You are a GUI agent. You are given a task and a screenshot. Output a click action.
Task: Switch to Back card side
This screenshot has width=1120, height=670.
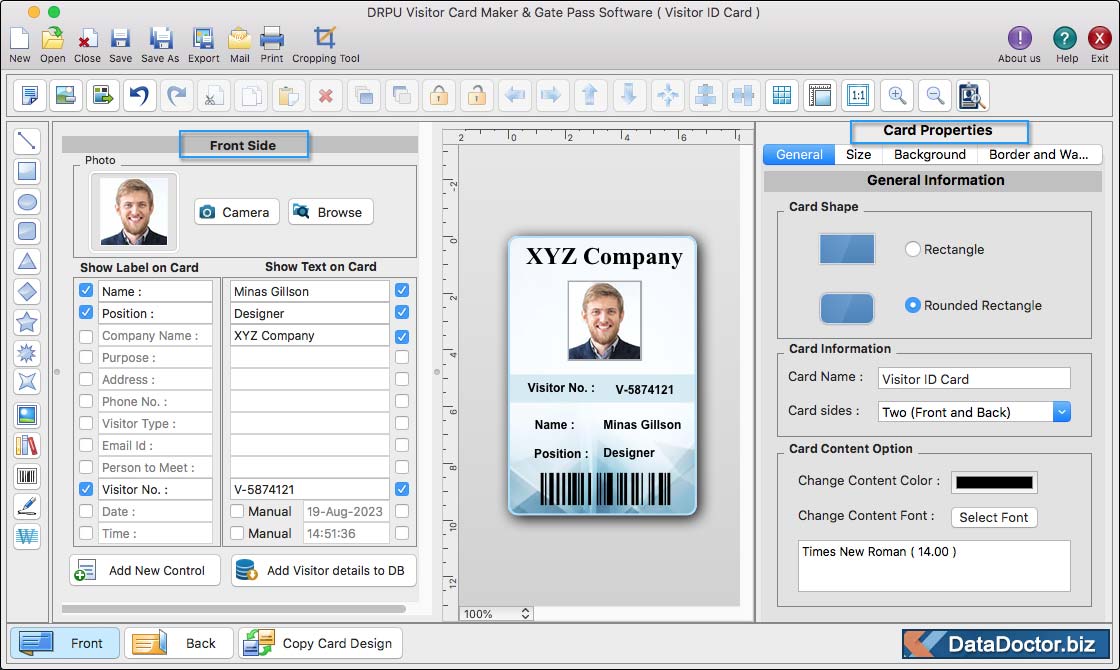179,643
